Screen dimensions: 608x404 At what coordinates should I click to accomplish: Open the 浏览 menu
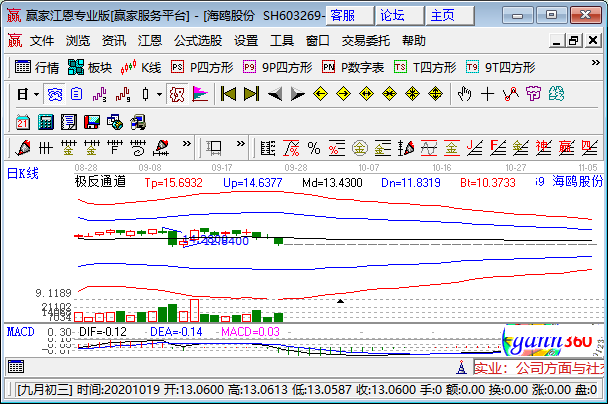point(78,41)
